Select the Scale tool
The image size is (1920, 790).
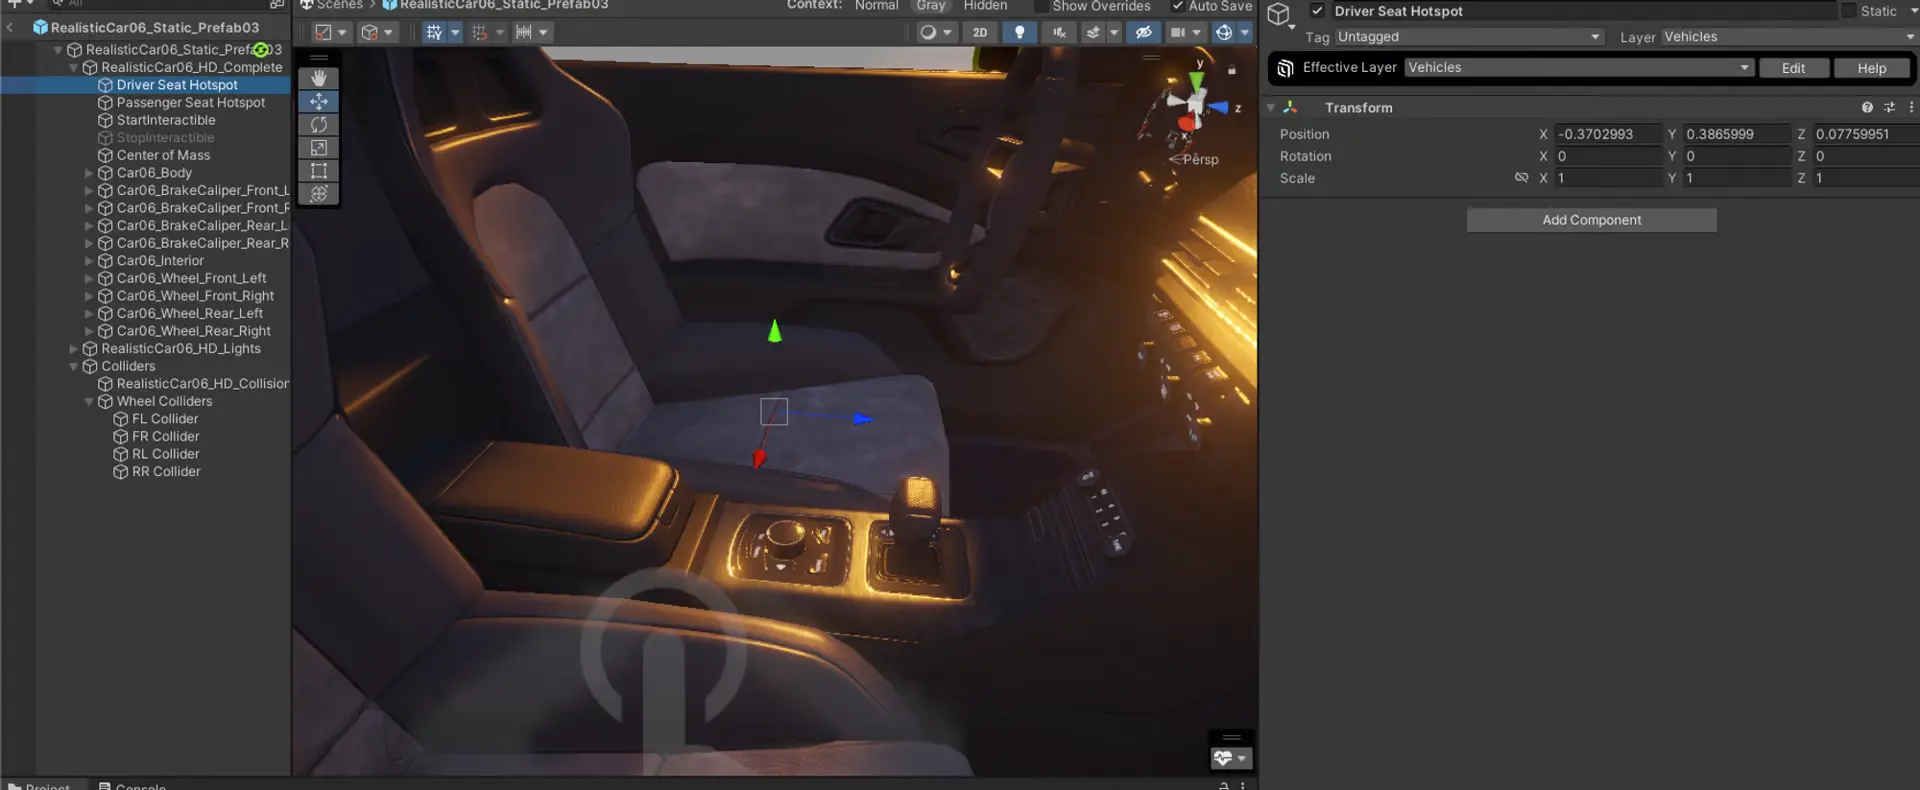(x=319, y=147)
